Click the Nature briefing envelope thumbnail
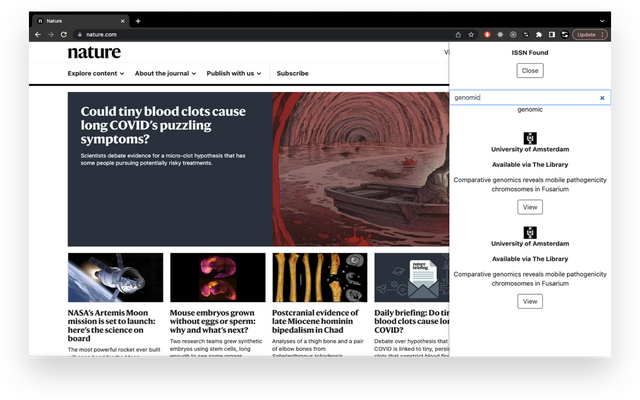The image size is (640, 400). [411, 278]
